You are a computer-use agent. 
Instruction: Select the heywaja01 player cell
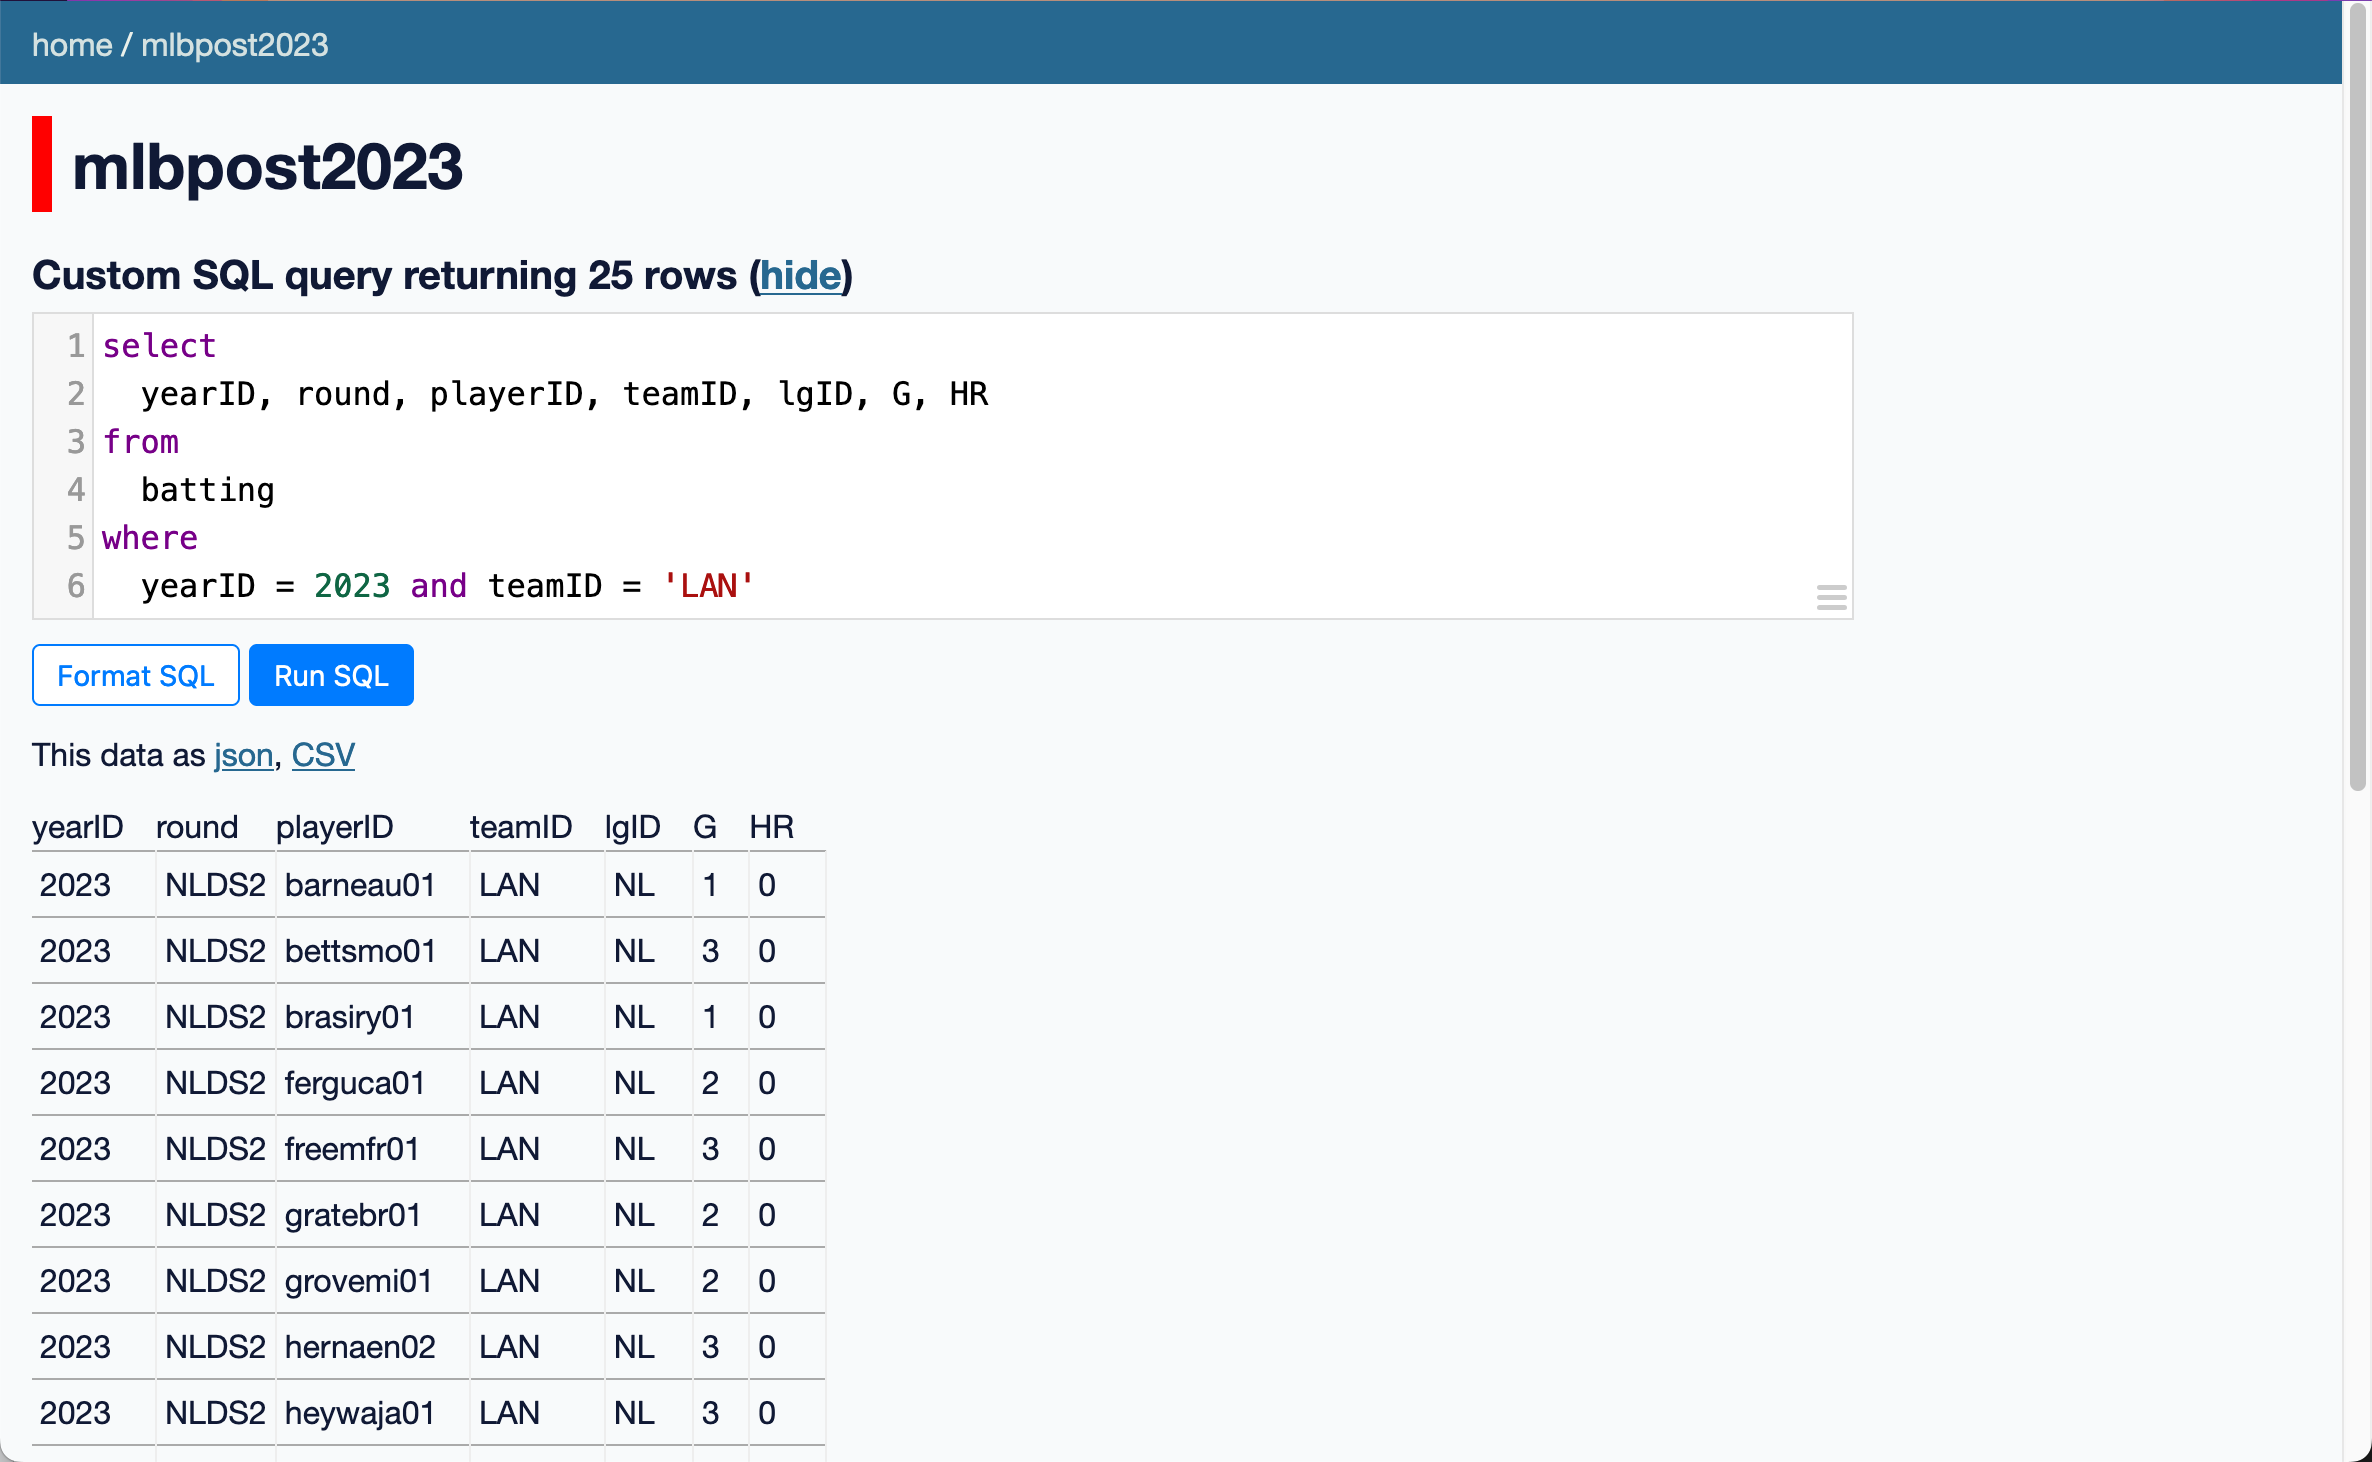pyautogui.click(x=360, y=1413)
